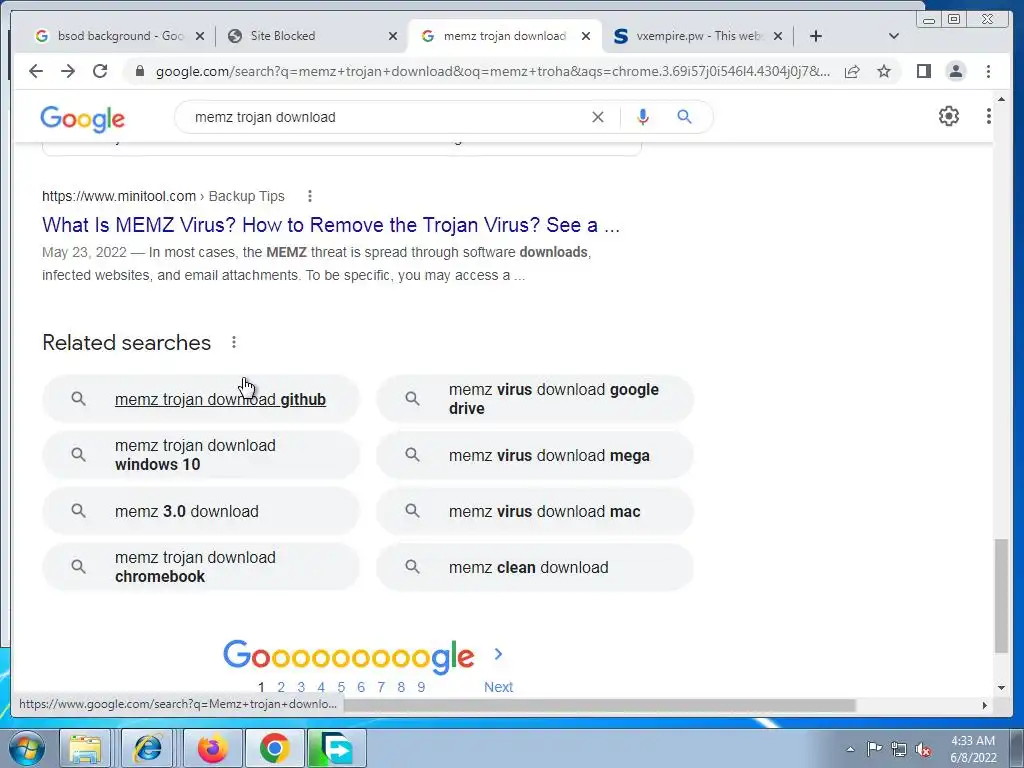Open Chrome's three-dot menu
The width and height of the screenshot is (1024, 768).
click(x=988, y=71)
